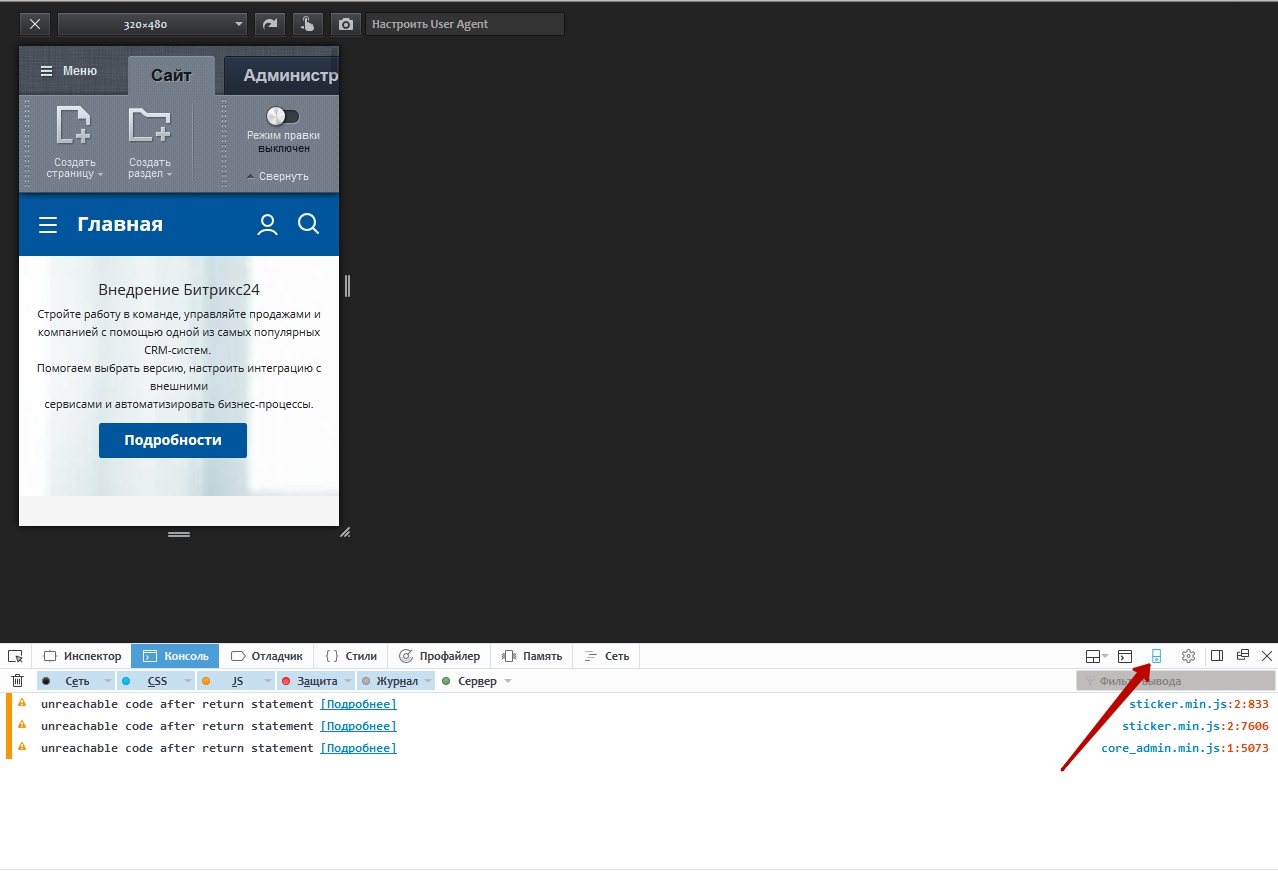Viewport: 1278px width, 871px height.
Task: Enable touch event simulation icon
Action: [x=308, y=24]
